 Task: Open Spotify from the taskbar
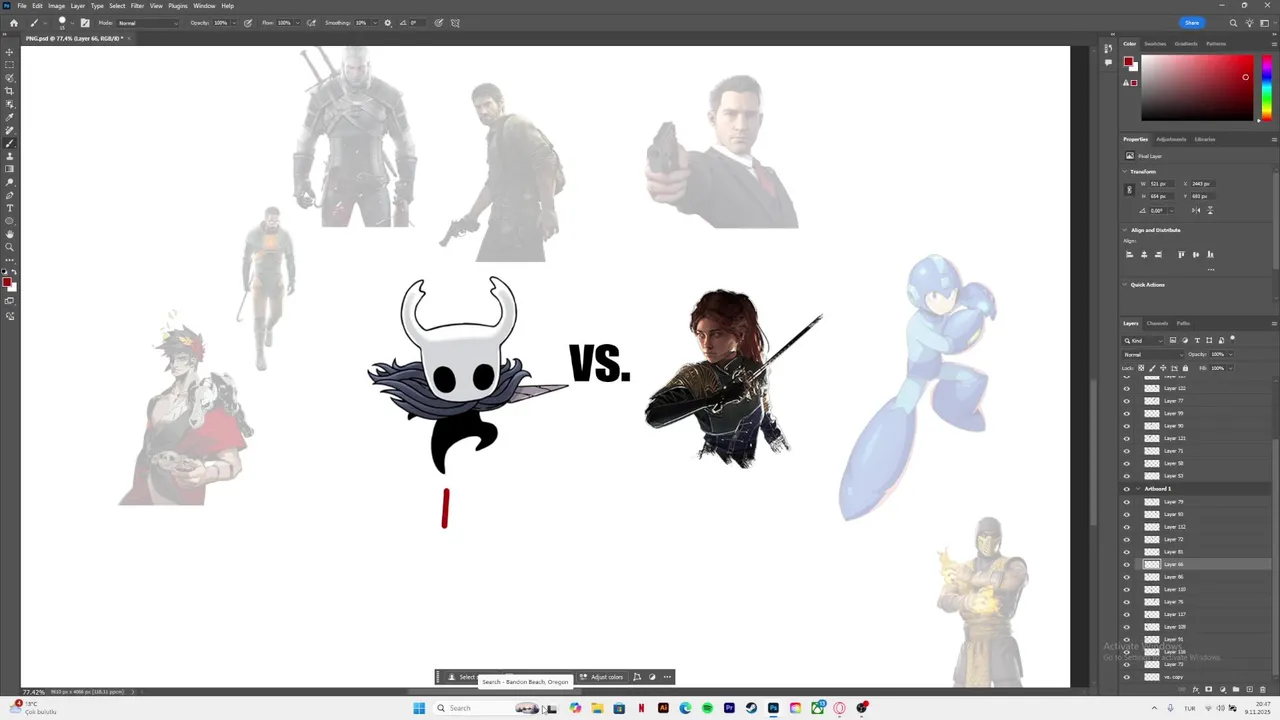coord(707,708)
